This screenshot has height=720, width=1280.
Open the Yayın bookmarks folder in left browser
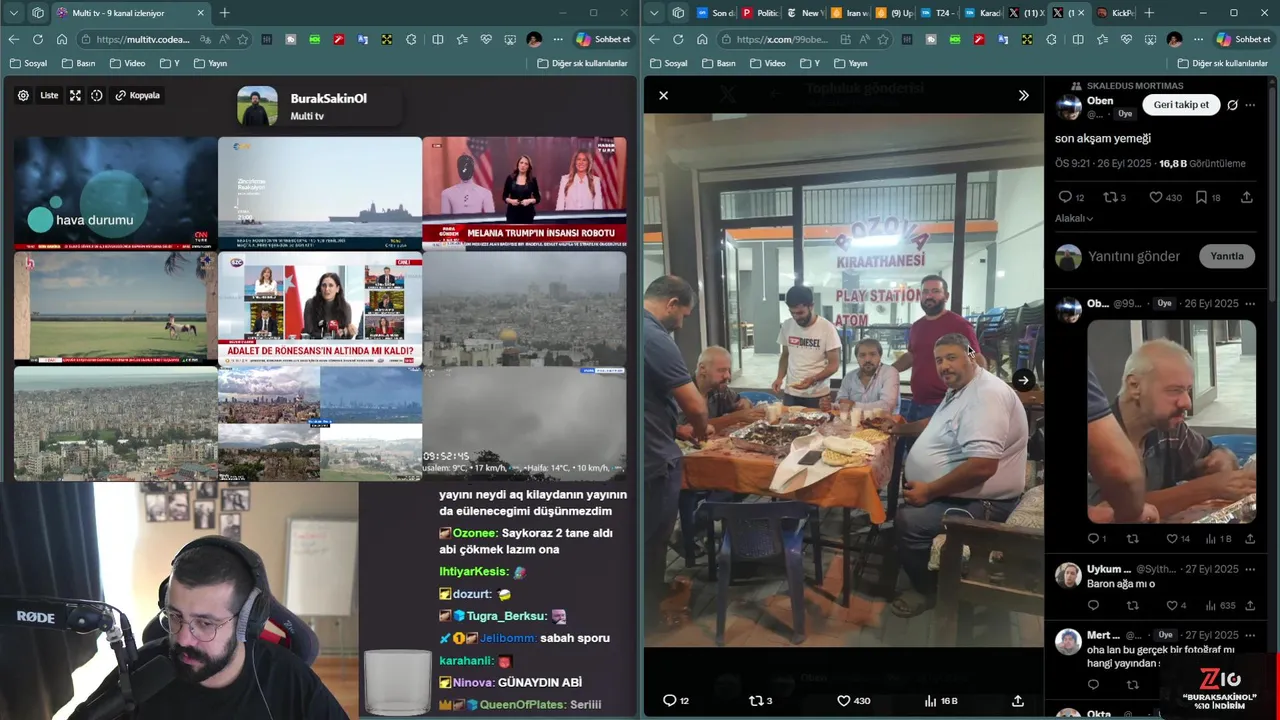tap(210, 63)
